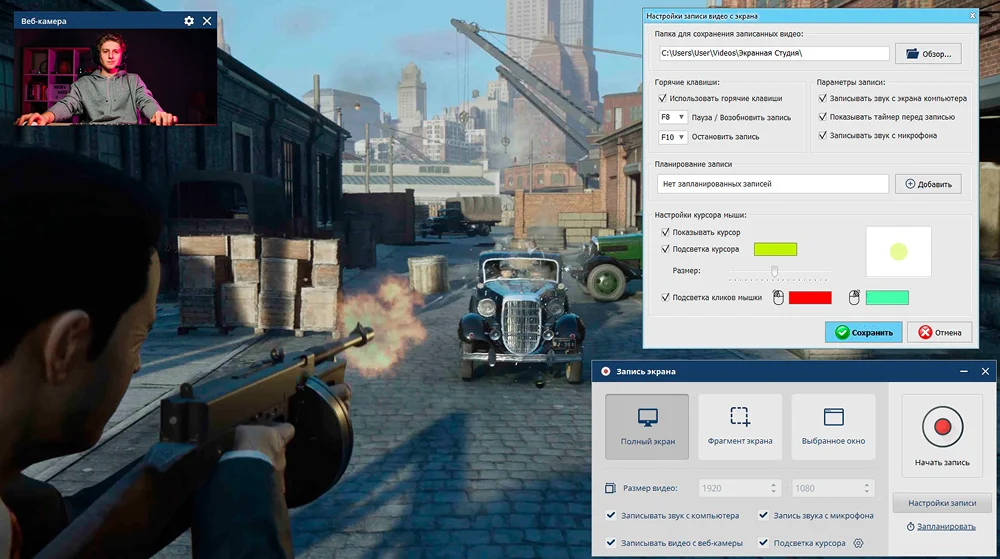
Task: Select Chosen Window capture mode
Action: [x=833, y=425]
